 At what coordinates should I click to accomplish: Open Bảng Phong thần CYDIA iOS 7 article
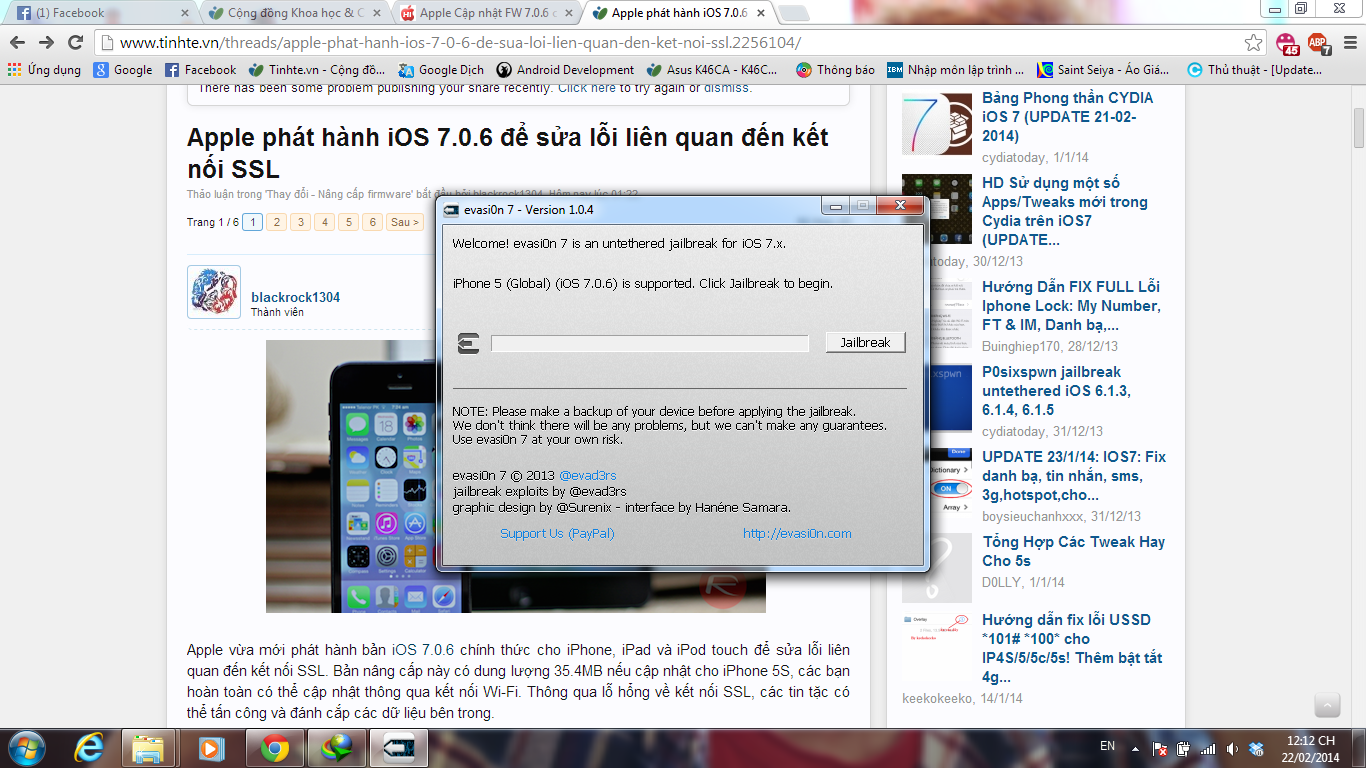click(1067, 117)
